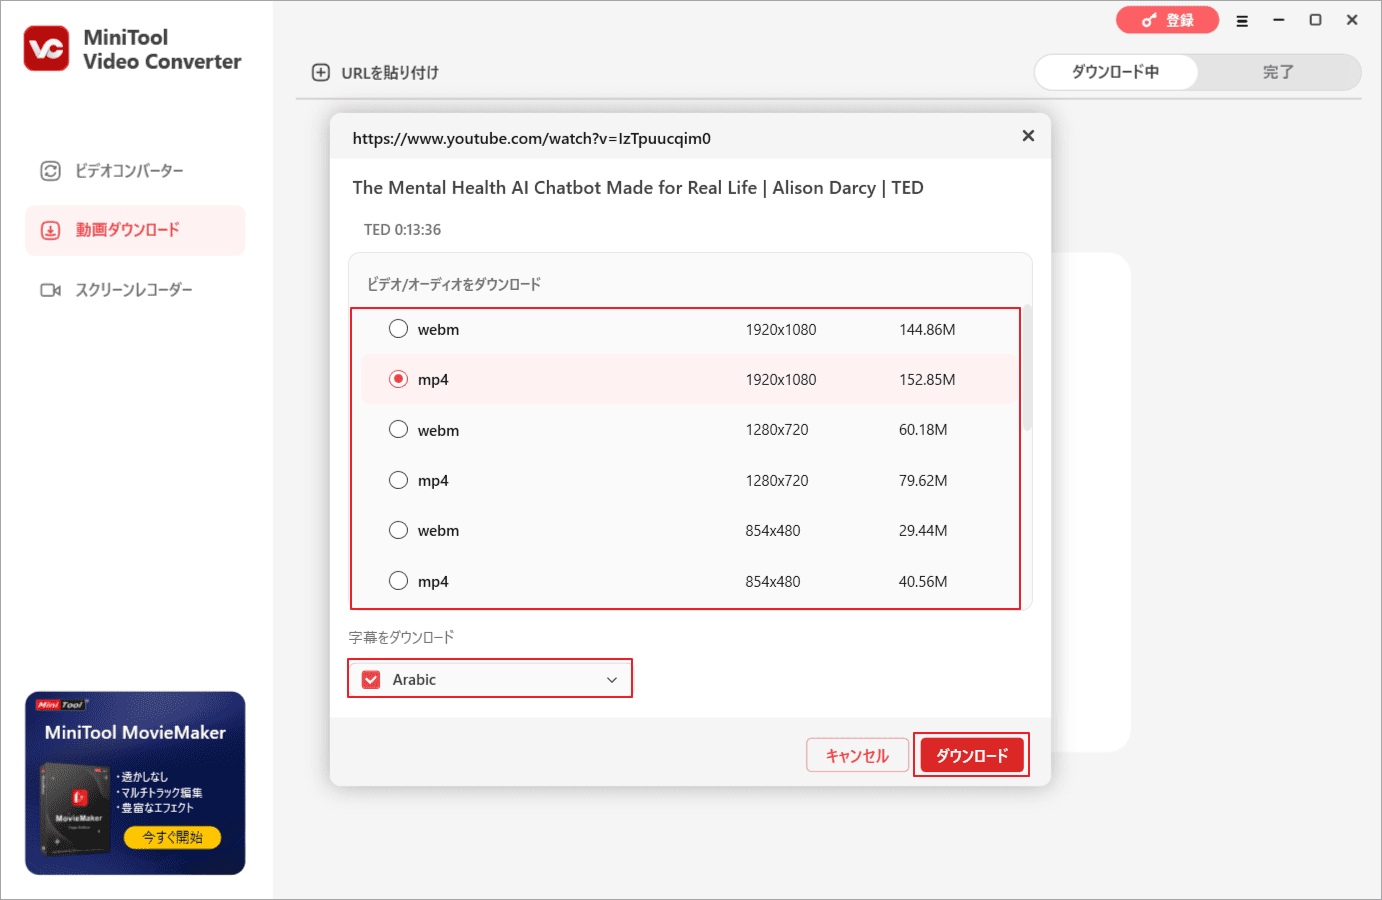Click the 152.85M file size value
This screenshot has height=900, width=1382.
click(x=927, y=380)
